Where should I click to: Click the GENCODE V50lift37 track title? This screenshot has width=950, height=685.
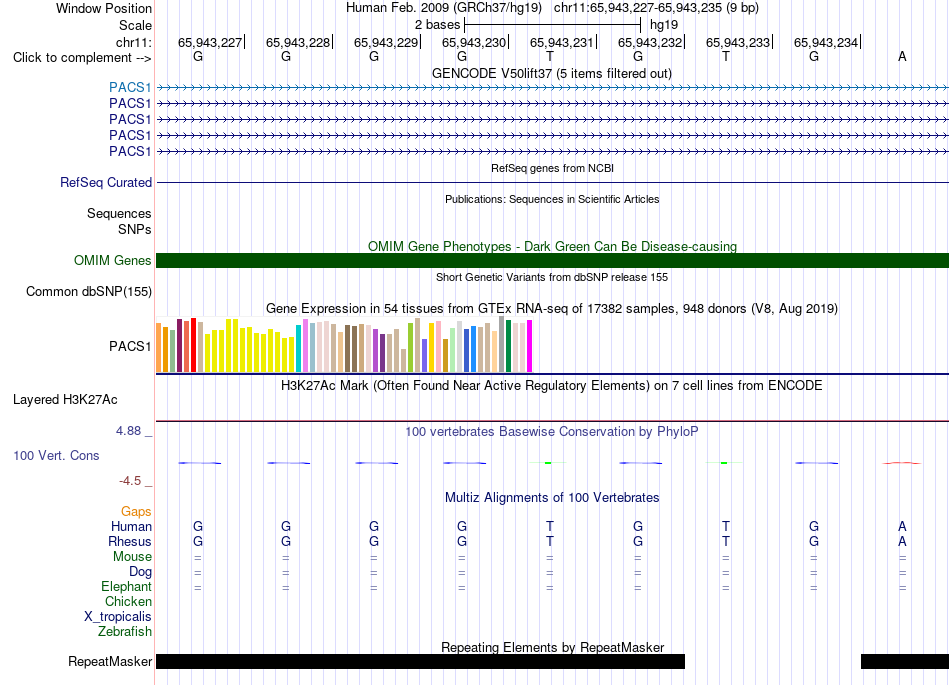click(x=552, y=74)
